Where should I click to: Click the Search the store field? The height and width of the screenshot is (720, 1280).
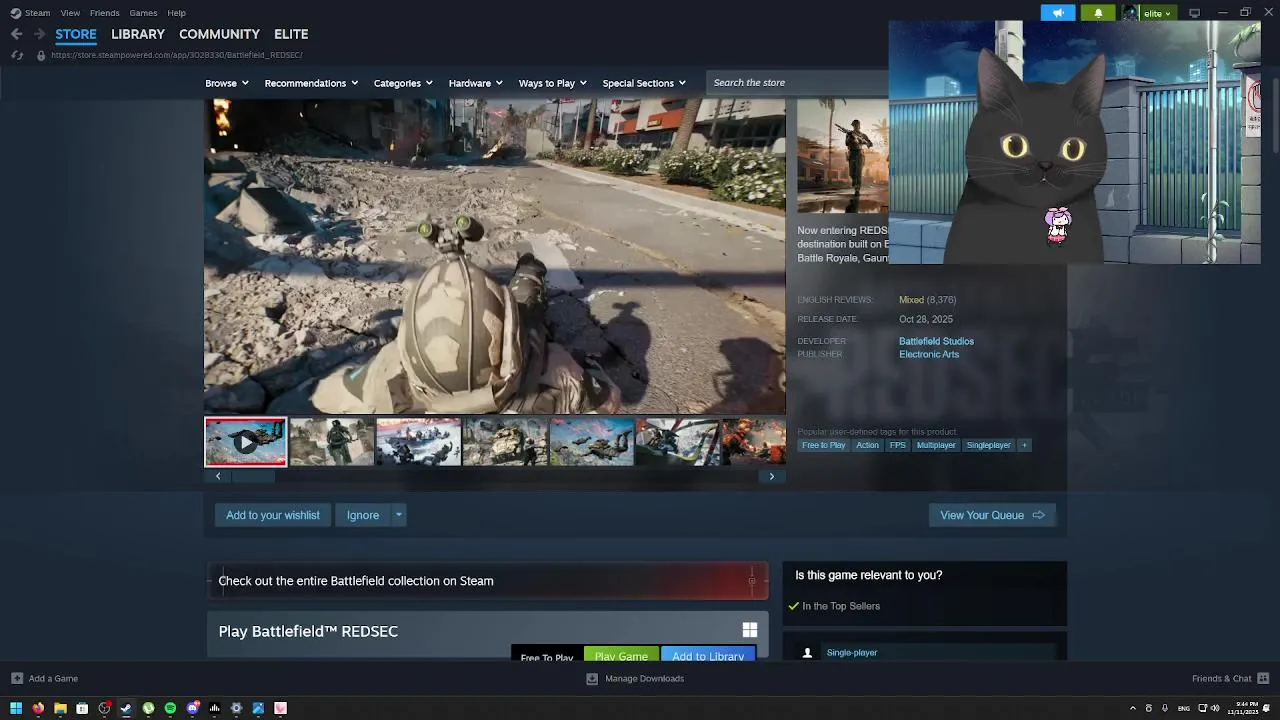797,83
